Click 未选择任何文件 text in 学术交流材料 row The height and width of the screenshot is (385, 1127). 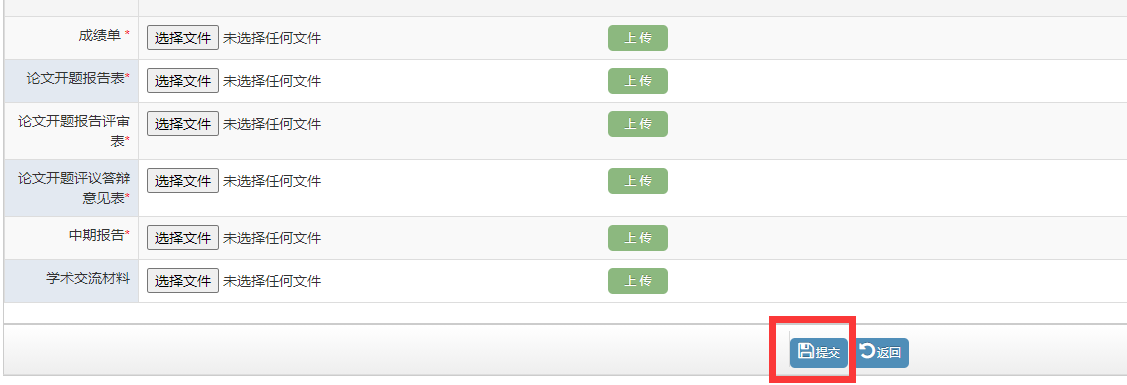(x=272, y=282)
